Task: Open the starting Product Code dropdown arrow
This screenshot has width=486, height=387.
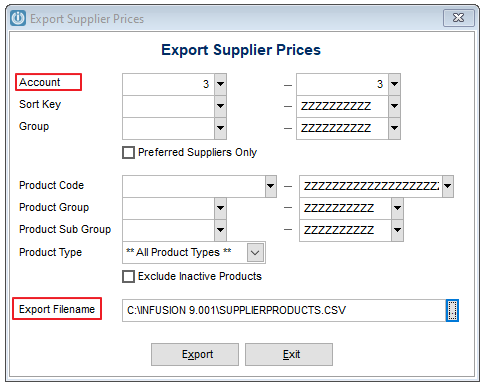Action: pos(271,186)
